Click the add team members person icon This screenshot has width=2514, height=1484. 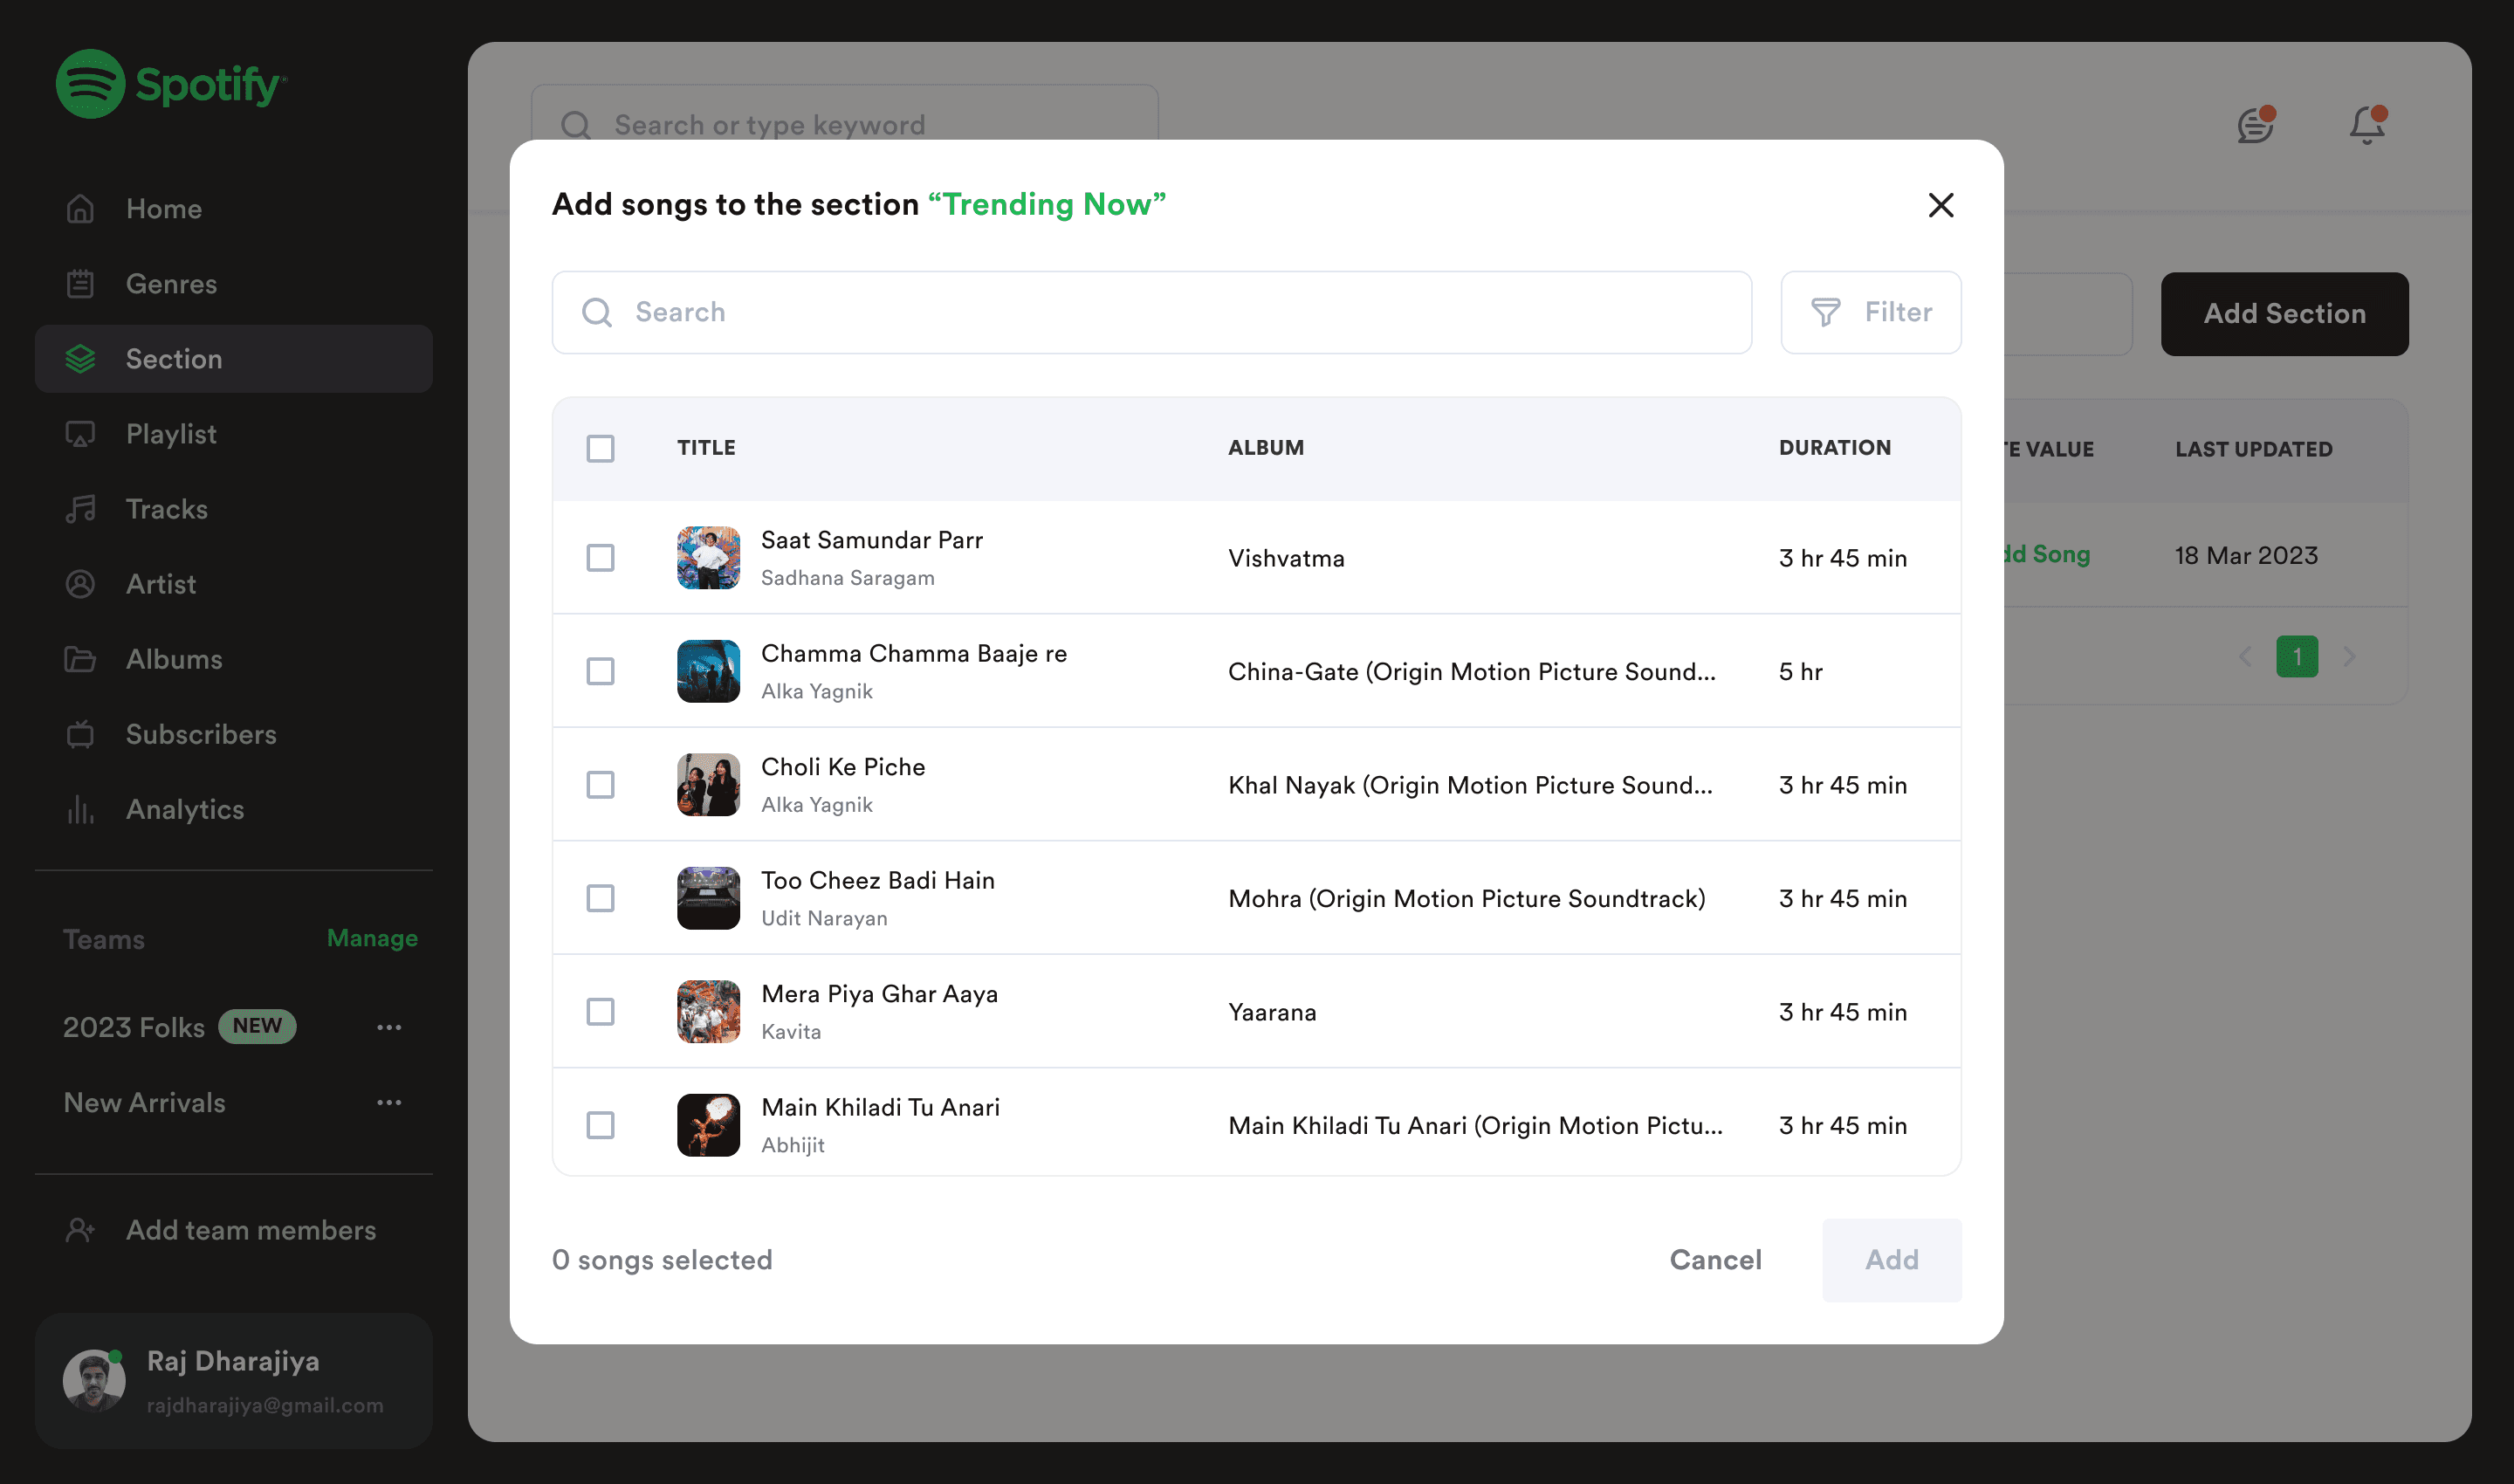click(x=80, y=1229)
